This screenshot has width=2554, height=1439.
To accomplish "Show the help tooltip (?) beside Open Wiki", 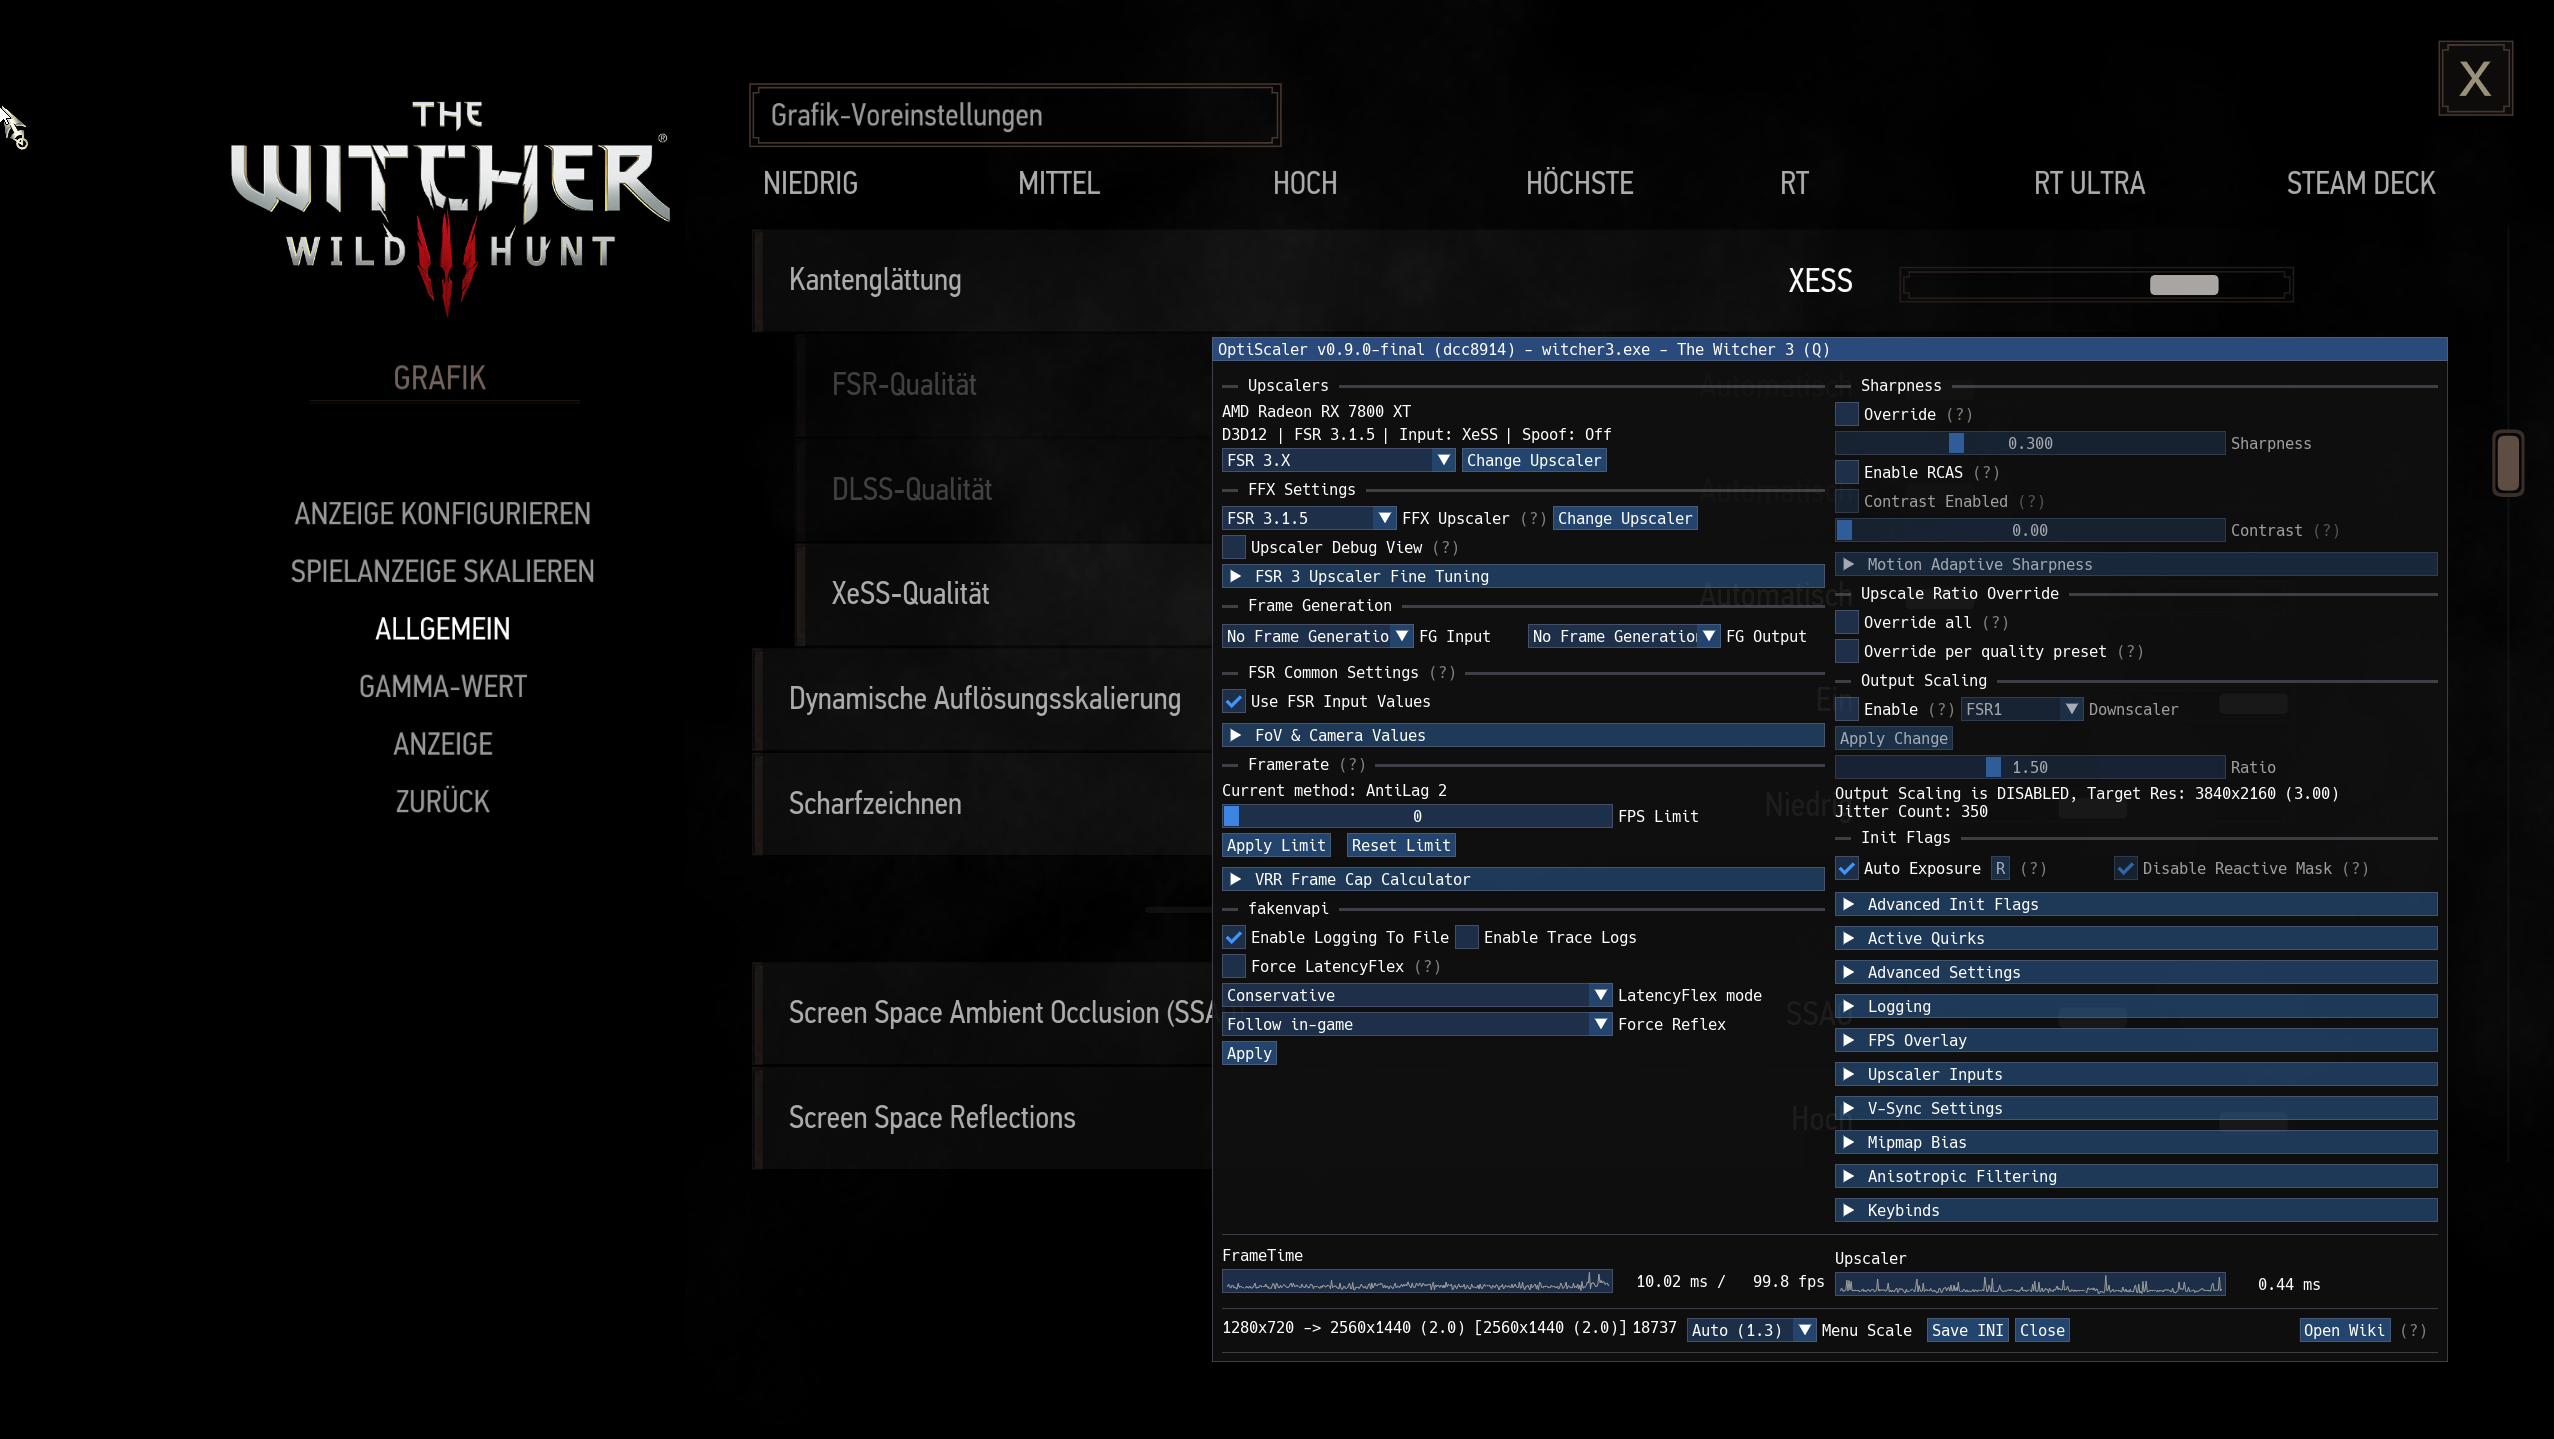I will (2412, 1330).
